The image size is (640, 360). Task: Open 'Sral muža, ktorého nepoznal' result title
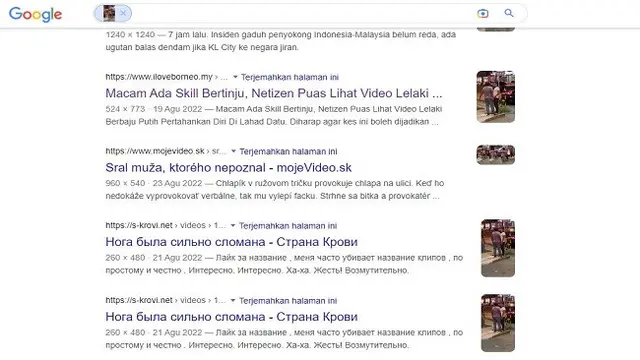(x=229, y=167)
